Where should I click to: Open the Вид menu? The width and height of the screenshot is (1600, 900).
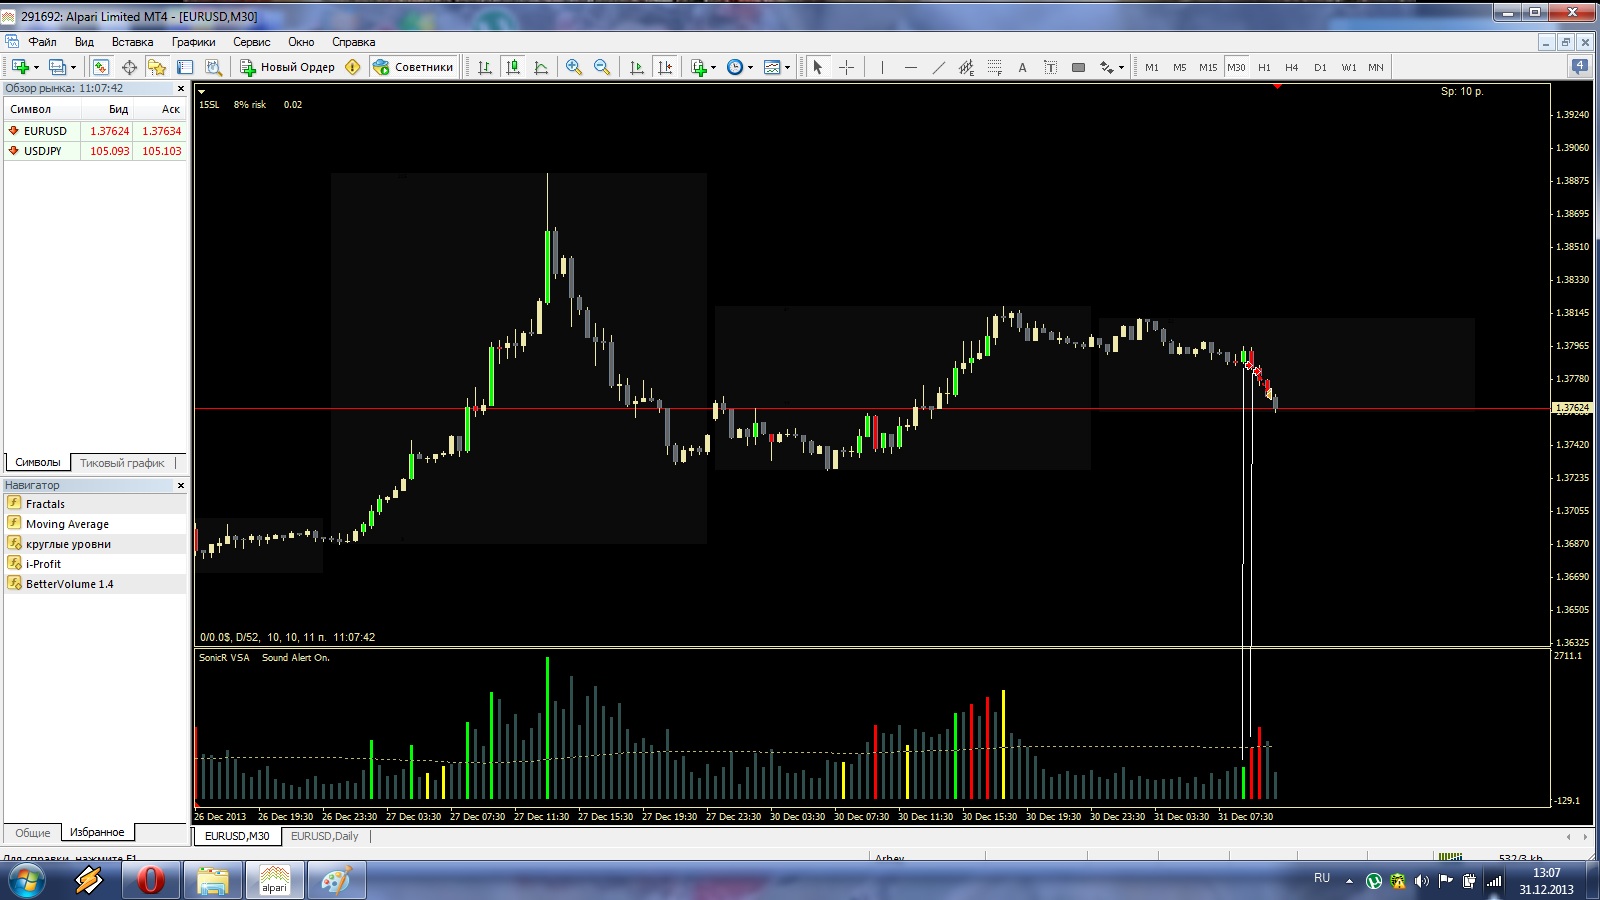(x=84, y=42)
